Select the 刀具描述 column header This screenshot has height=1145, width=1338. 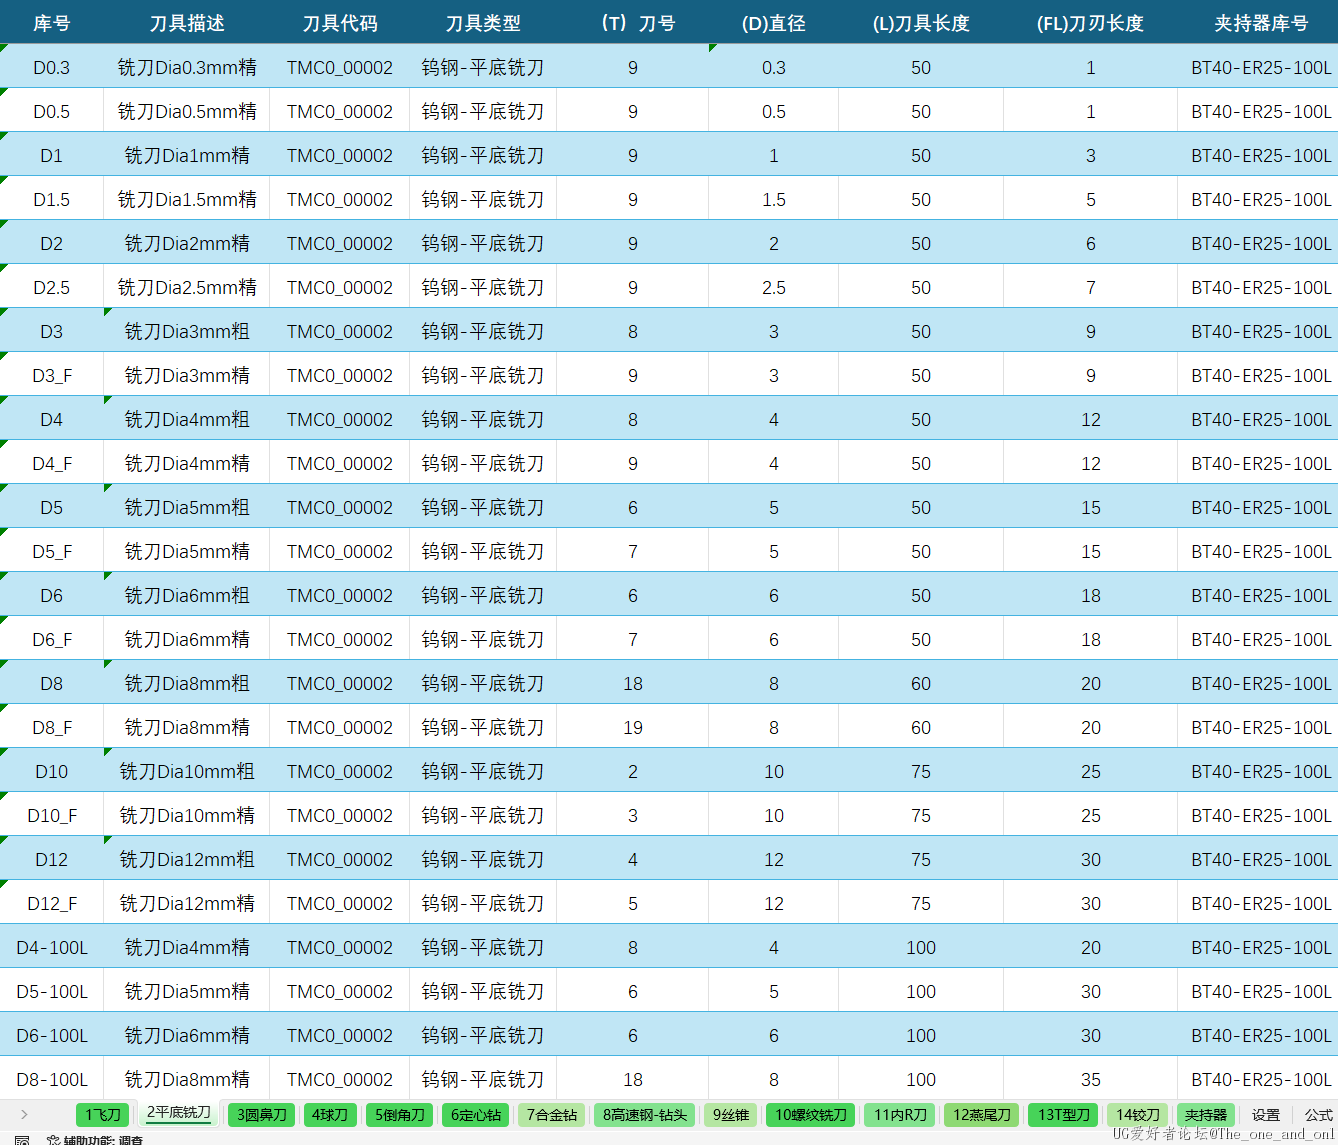(x=187, y=23)
